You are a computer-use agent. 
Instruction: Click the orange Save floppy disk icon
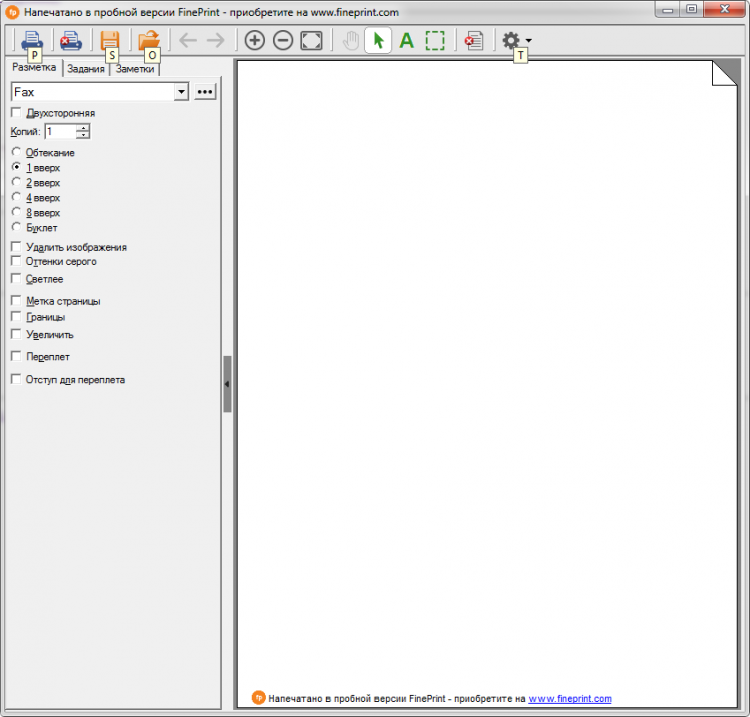110,40
